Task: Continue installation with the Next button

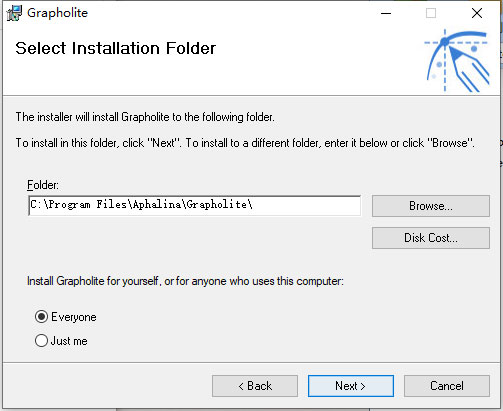Action: (351, 386)
